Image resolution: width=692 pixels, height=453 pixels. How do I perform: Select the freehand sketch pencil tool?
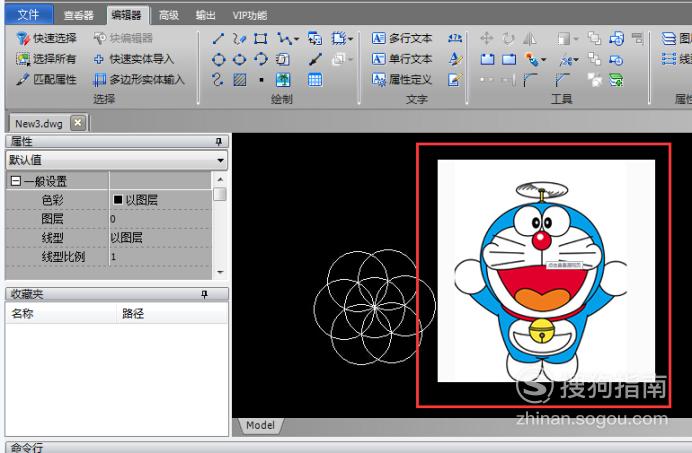tap(239, 38)
